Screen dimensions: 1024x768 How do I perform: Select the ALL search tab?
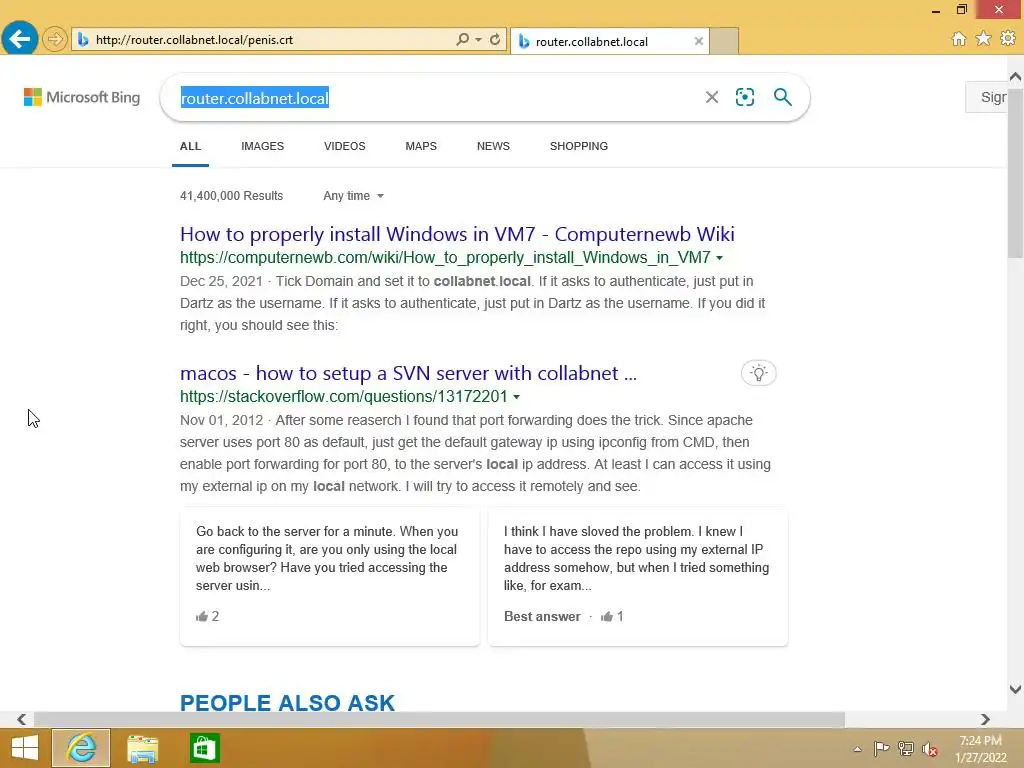pos(190,146)
